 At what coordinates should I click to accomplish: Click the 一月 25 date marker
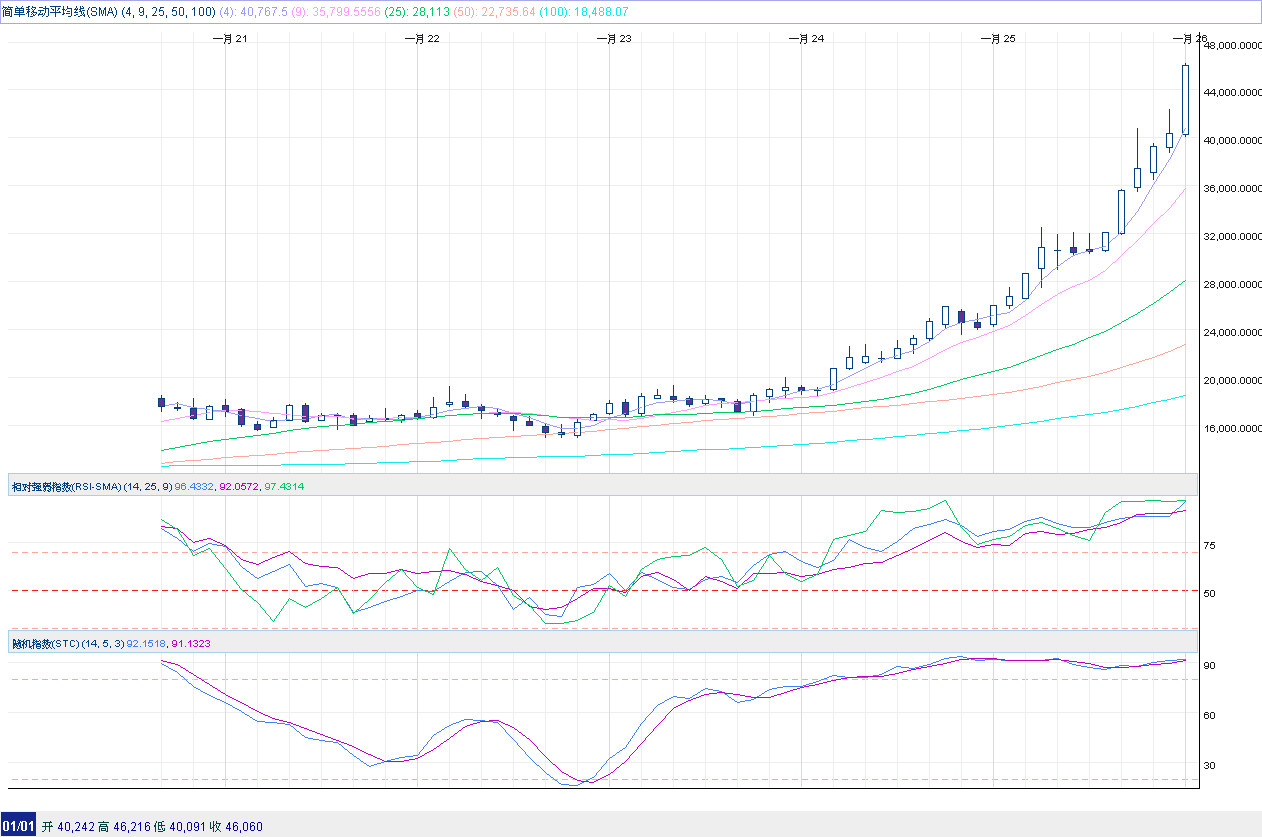997,38
